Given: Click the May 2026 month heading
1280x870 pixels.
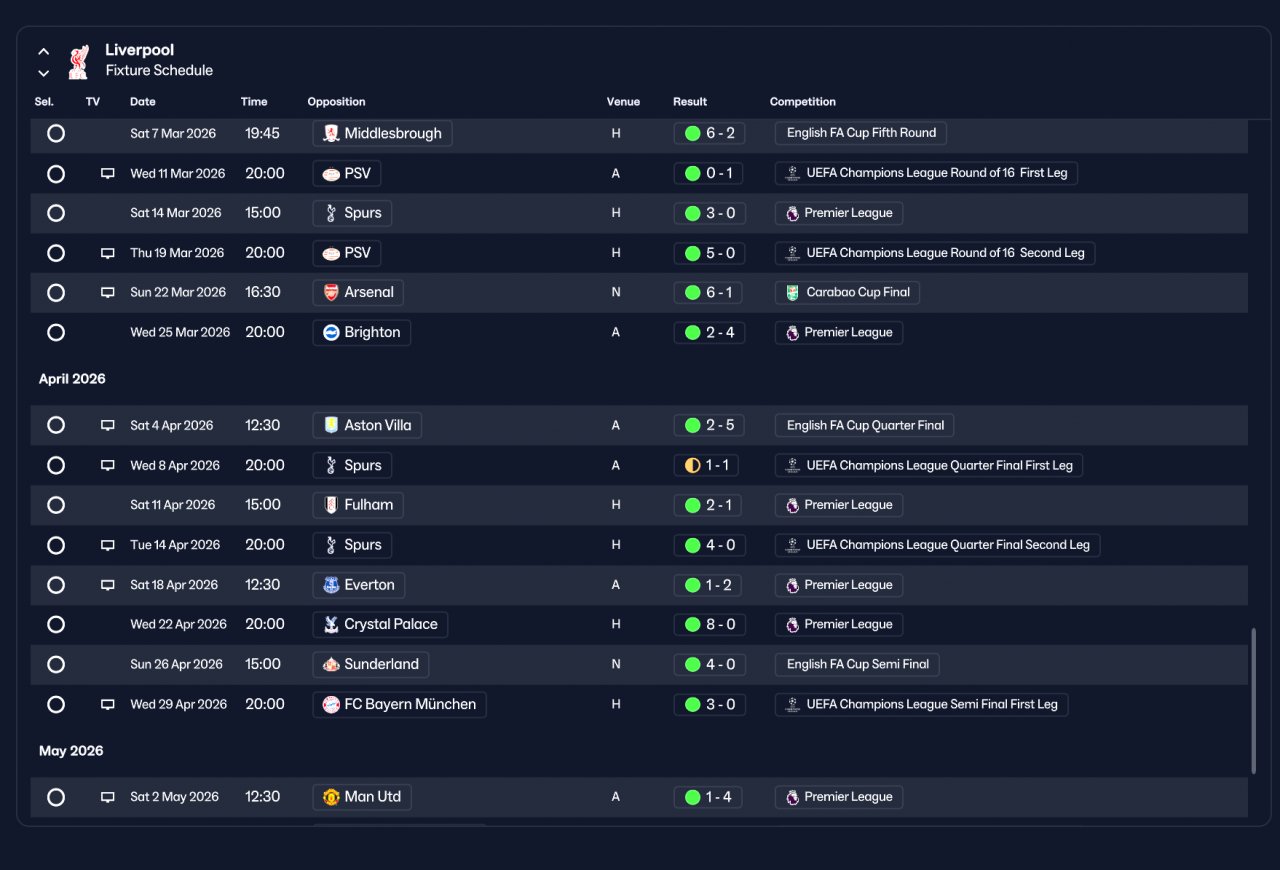Looking at the screenshot, I should coord(71,751).
